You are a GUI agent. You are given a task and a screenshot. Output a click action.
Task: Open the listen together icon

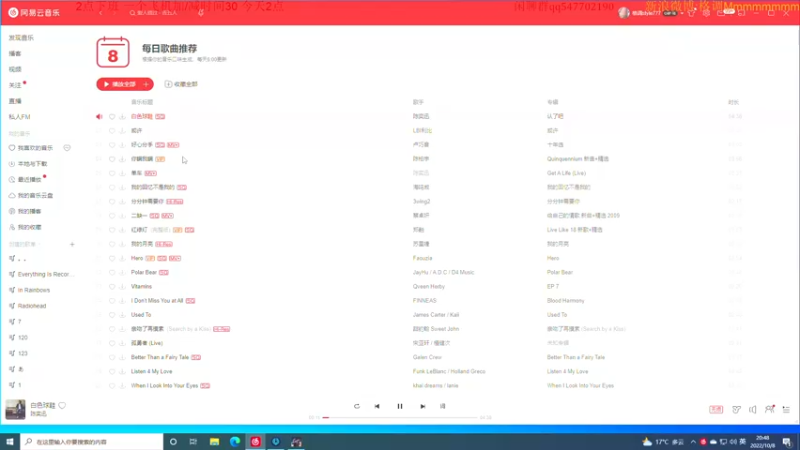(769, 409)
